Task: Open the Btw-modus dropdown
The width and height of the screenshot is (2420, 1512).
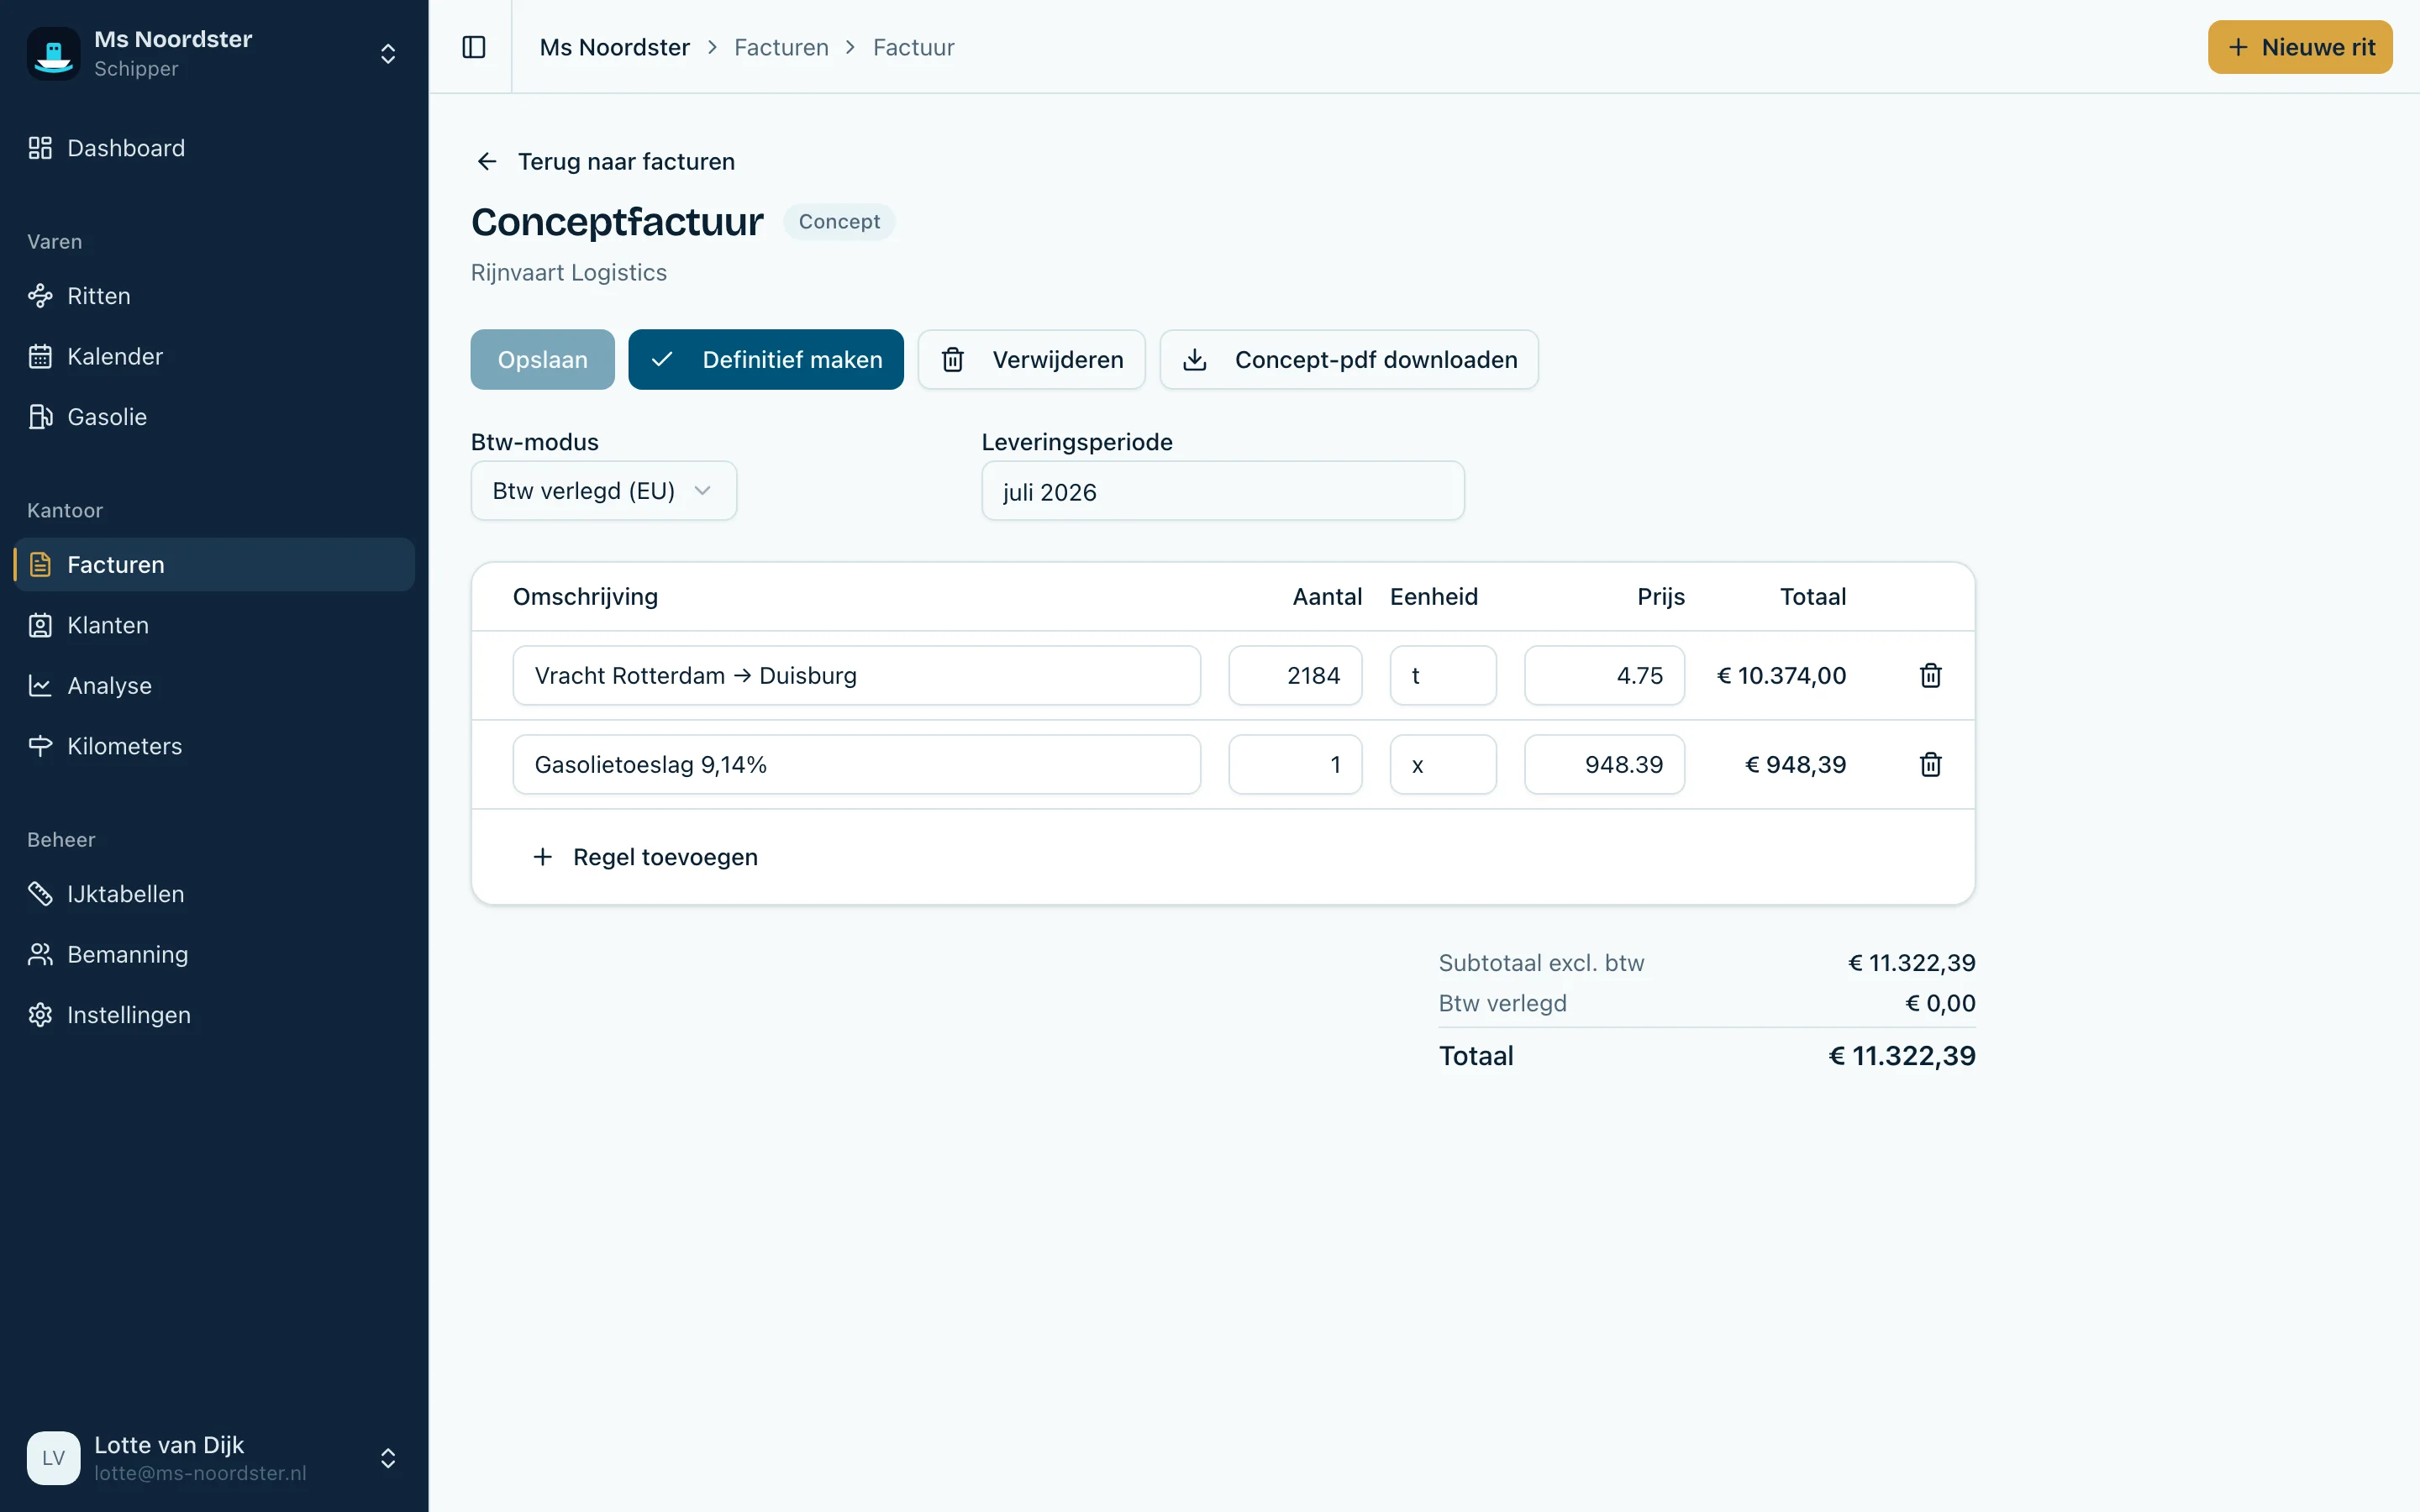Action: [x=603, y=491]
